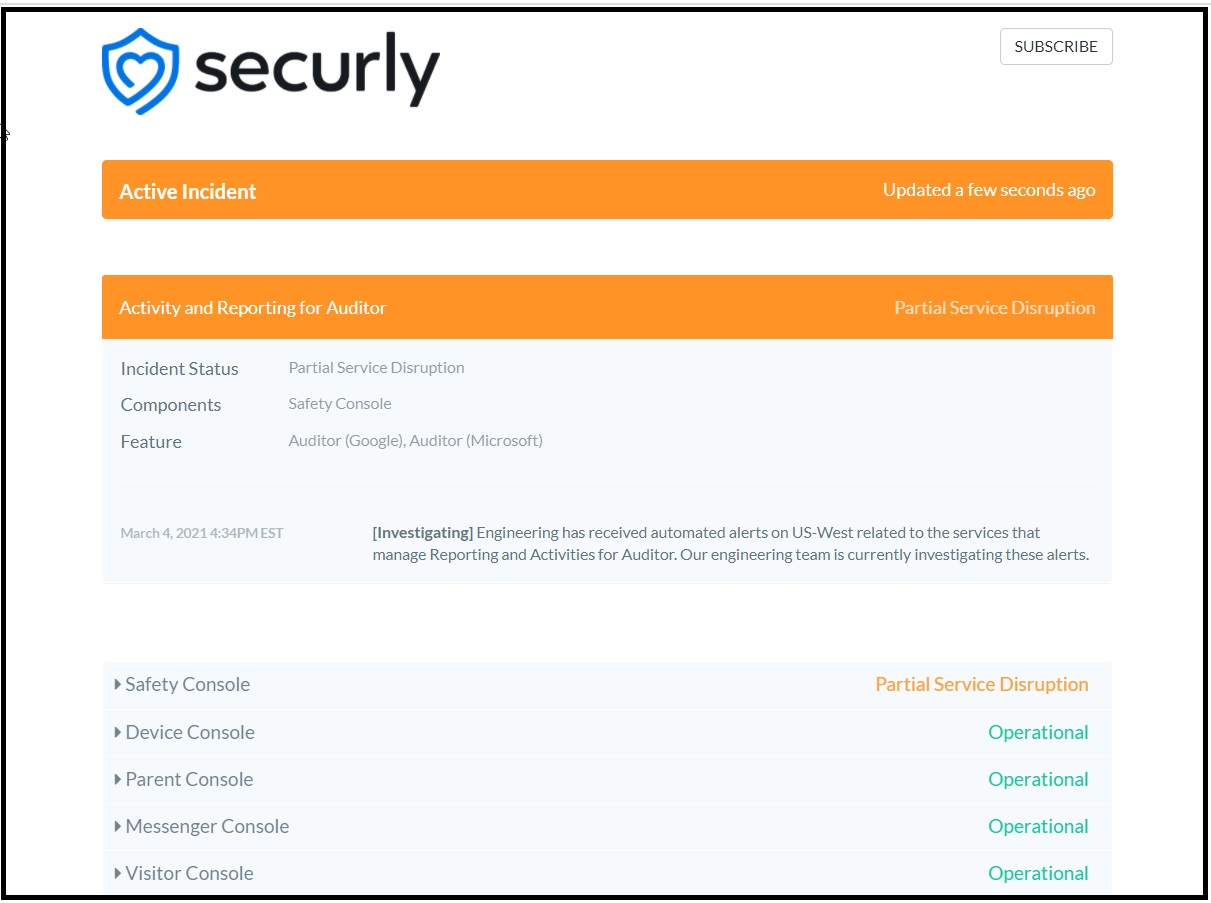Click the Device Console Operational status
This screenshot has width=1211, height=903.
click(x=1038, y=732)
